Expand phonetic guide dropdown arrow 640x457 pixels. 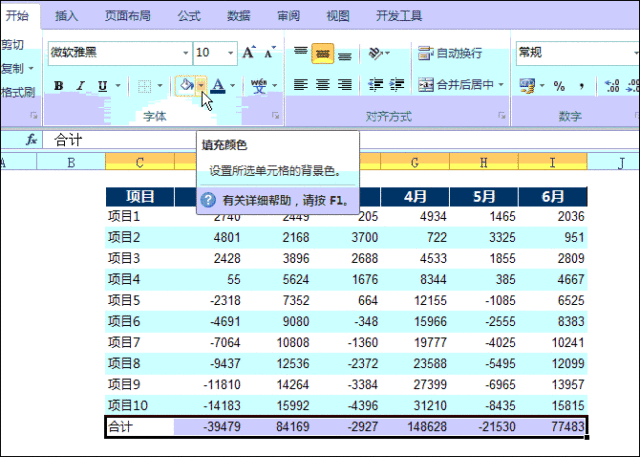tap(274, 86)
